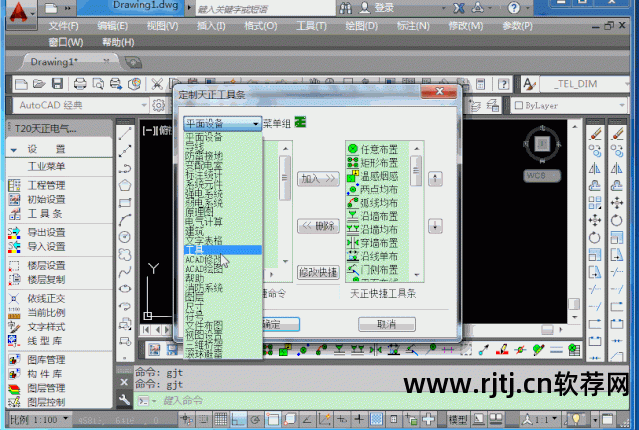Screen dimensions: 639x430
Task: Toggle ortho mode in the status bar
Action: click(x=238, y=419)
